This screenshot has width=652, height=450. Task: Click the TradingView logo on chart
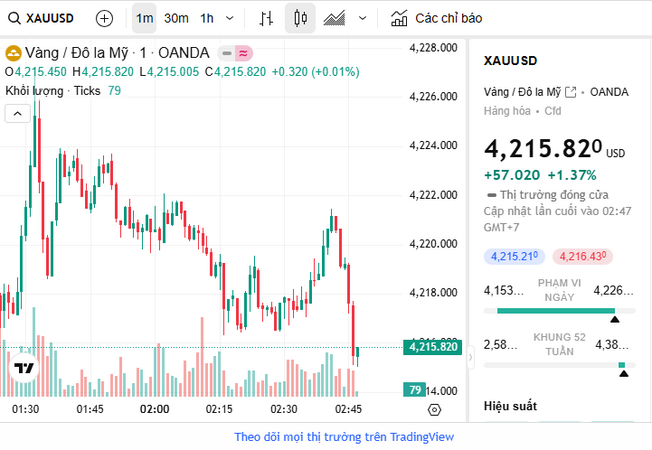coord(24,368)
